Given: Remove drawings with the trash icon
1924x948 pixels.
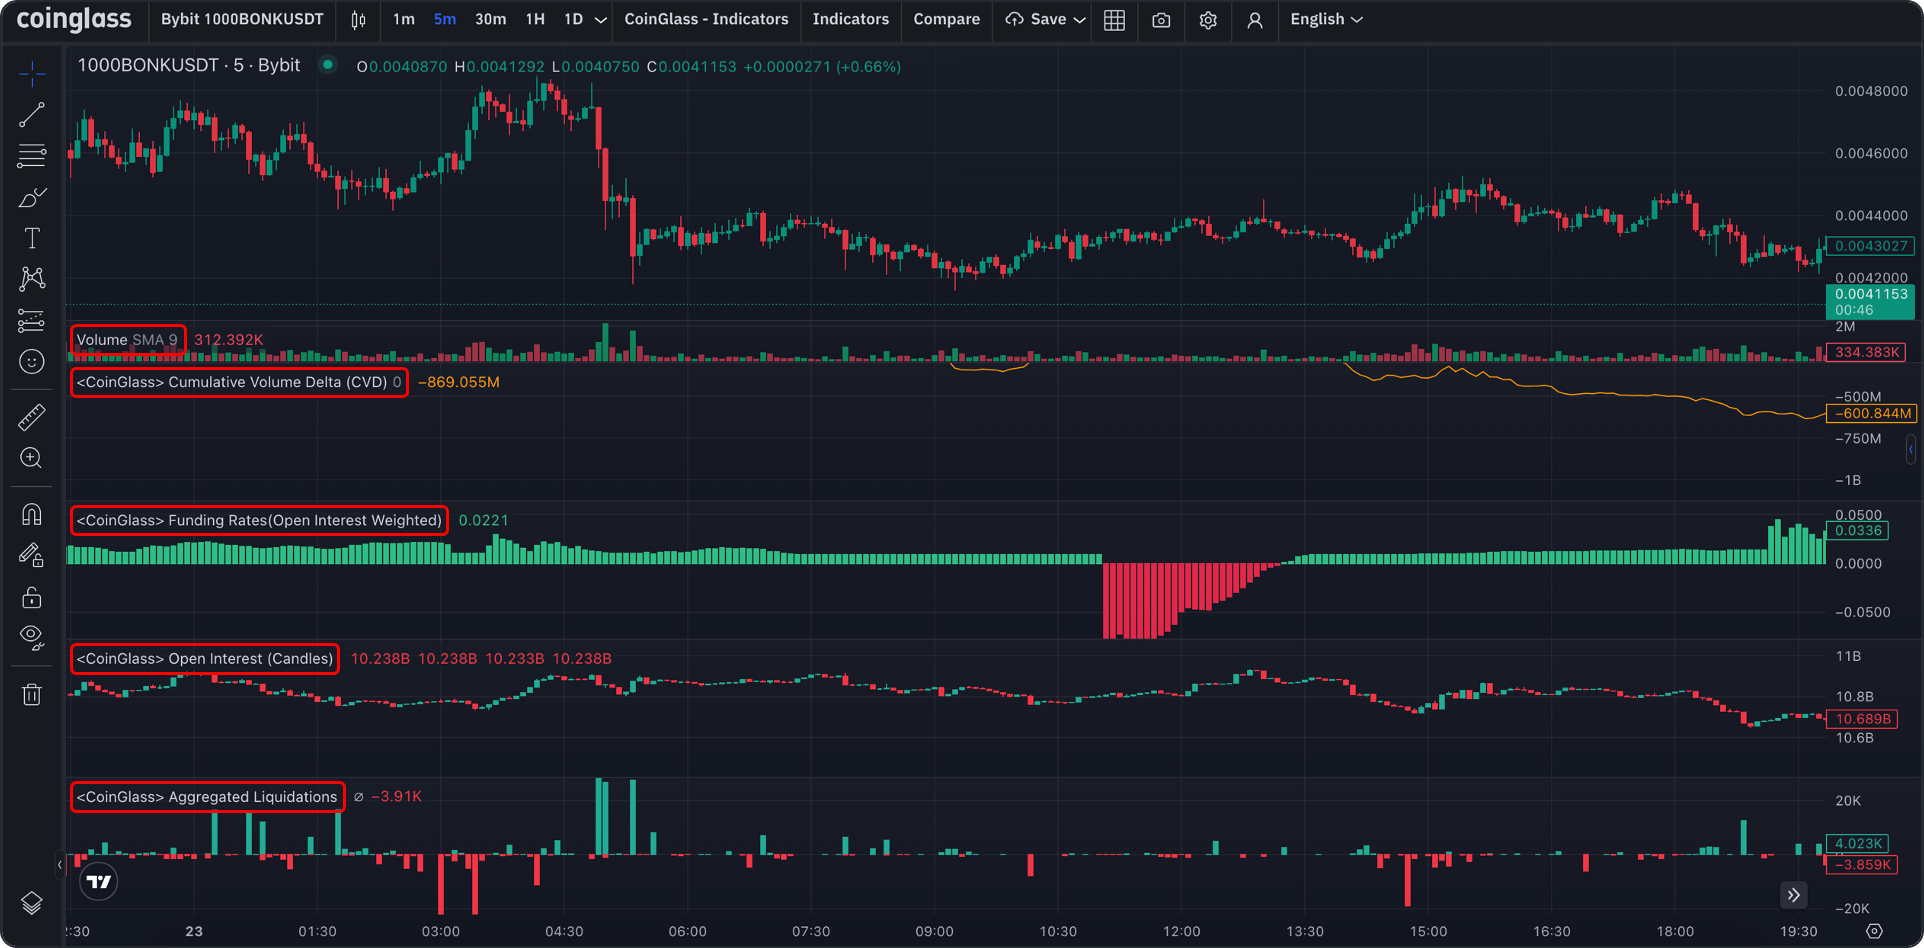Looking at the screenshot, I should coord(32,694).
